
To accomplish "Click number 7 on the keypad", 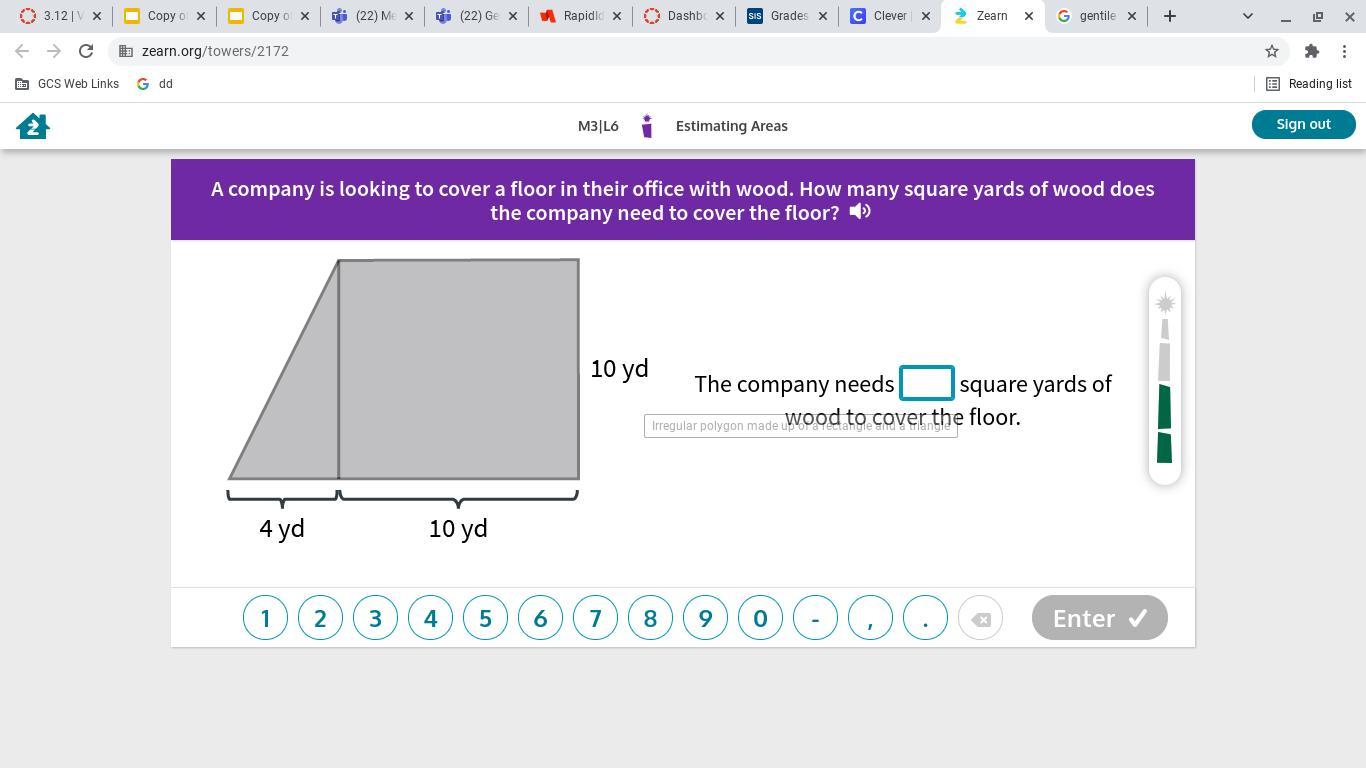I will point(595,619).
